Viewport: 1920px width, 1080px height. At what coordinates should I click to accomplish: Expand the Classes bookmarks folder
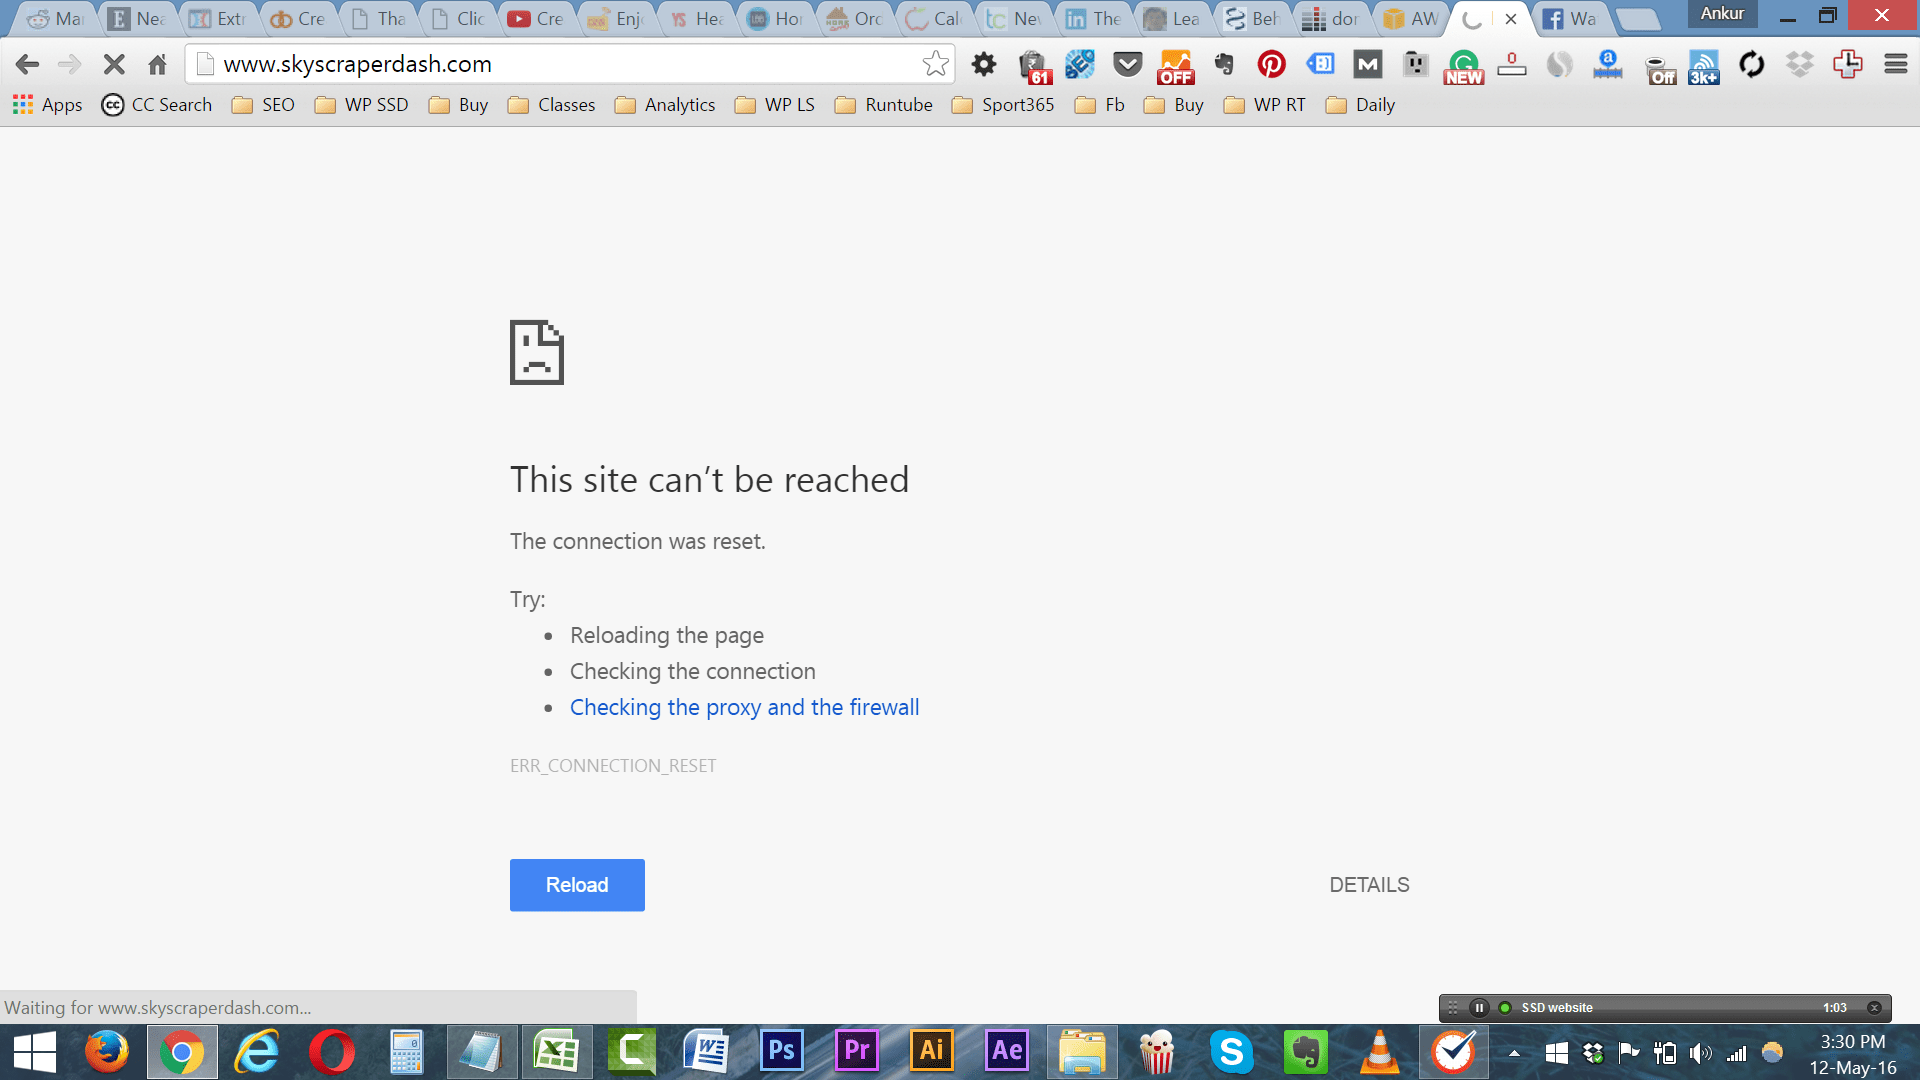pyautogui.click(x=551, y=105)
